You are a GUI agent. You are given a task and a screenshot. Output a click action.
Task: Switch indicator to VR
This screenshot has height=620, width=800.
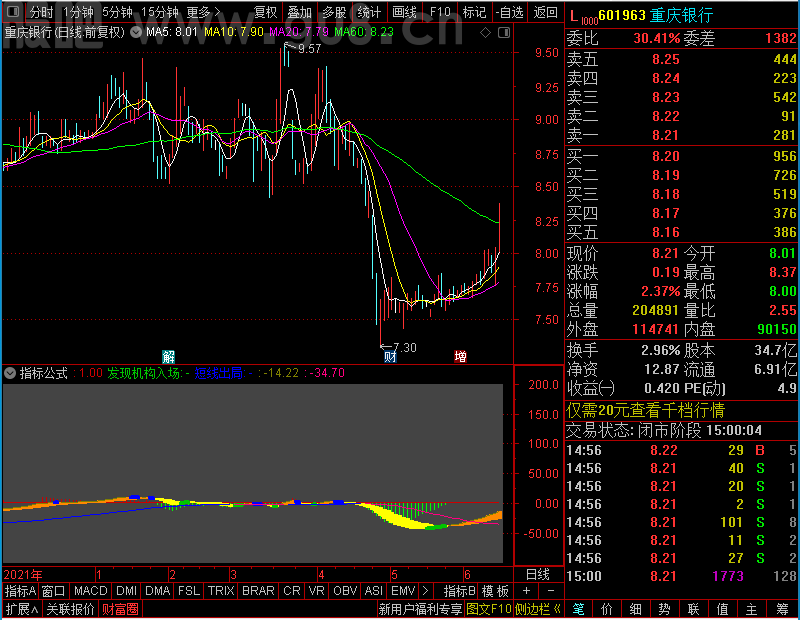[316, 591]
